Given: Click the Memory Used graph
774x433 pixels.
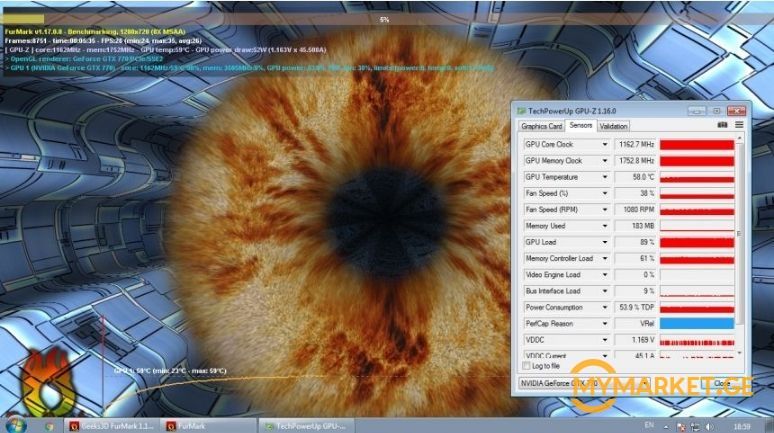Looking at the screenshot, I should [697, 226].
